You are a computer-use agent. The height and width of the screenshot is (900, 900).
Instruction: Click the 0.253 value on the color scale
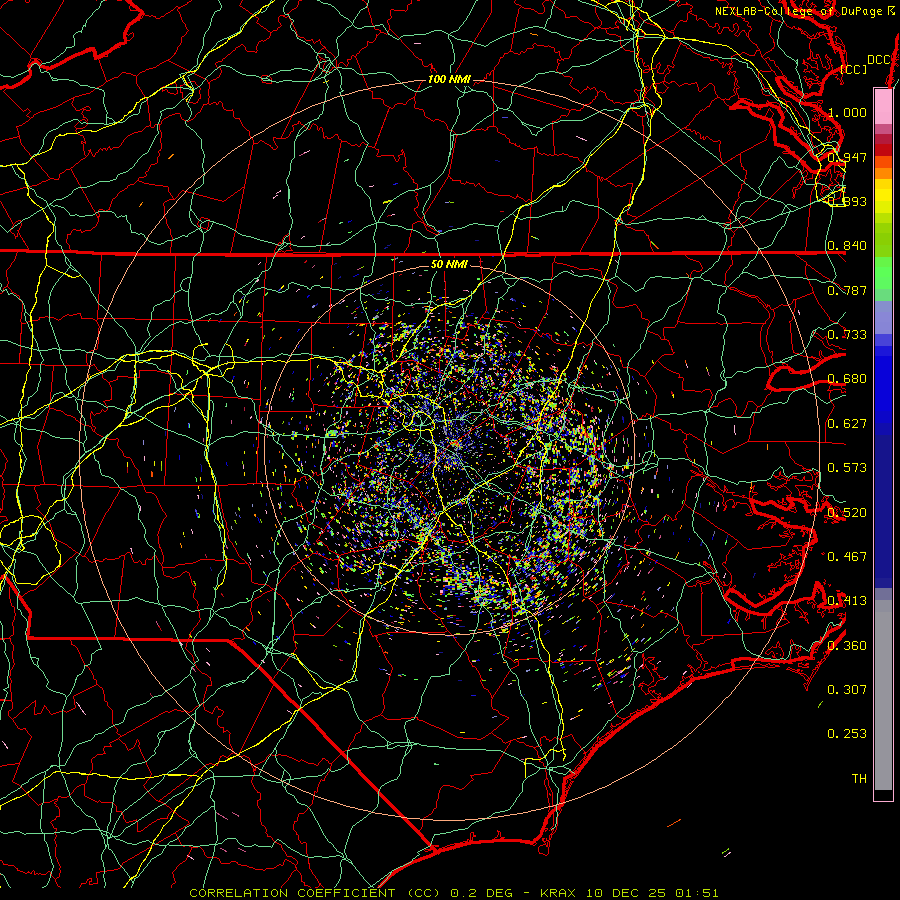[x=847, y=734]
